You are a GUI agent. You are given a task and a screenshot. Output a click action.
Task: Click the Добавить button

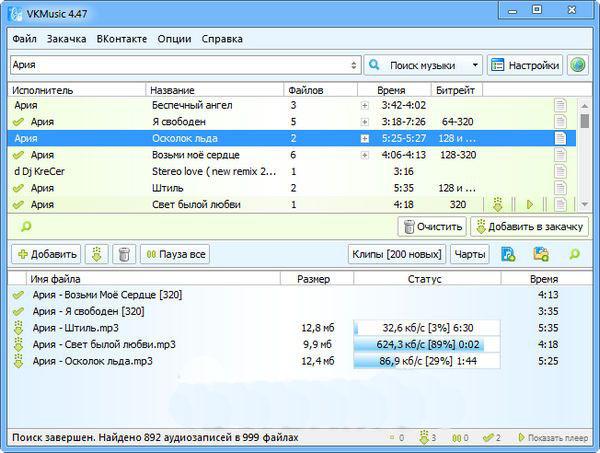[x=46, y=254]
